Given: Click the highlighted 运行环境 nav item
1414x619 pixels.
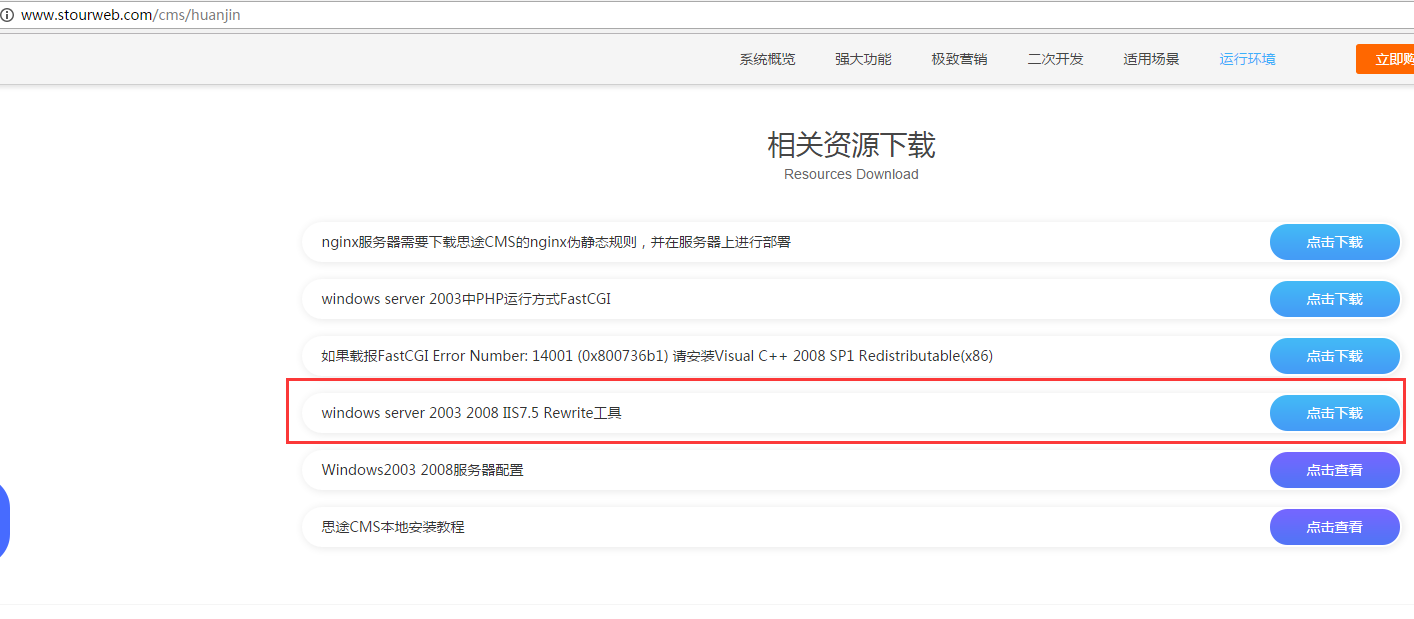Looking at the screenshot, I should point(1247,59).
